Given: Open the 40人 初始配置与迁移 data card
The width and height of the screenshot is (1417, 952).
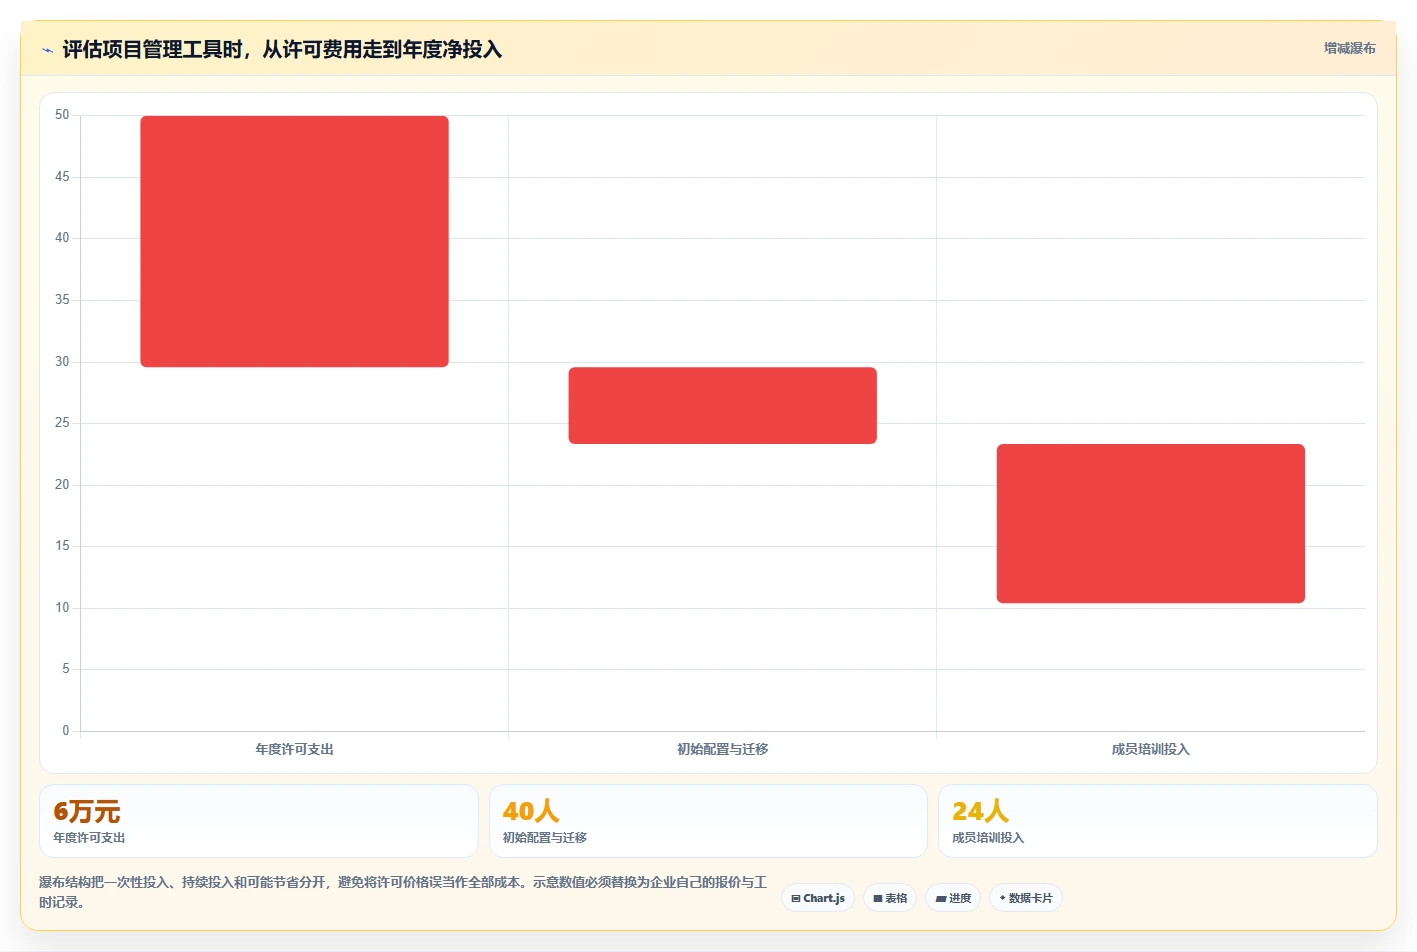Looking at the screenshot, I should click(x=708, y=821).
